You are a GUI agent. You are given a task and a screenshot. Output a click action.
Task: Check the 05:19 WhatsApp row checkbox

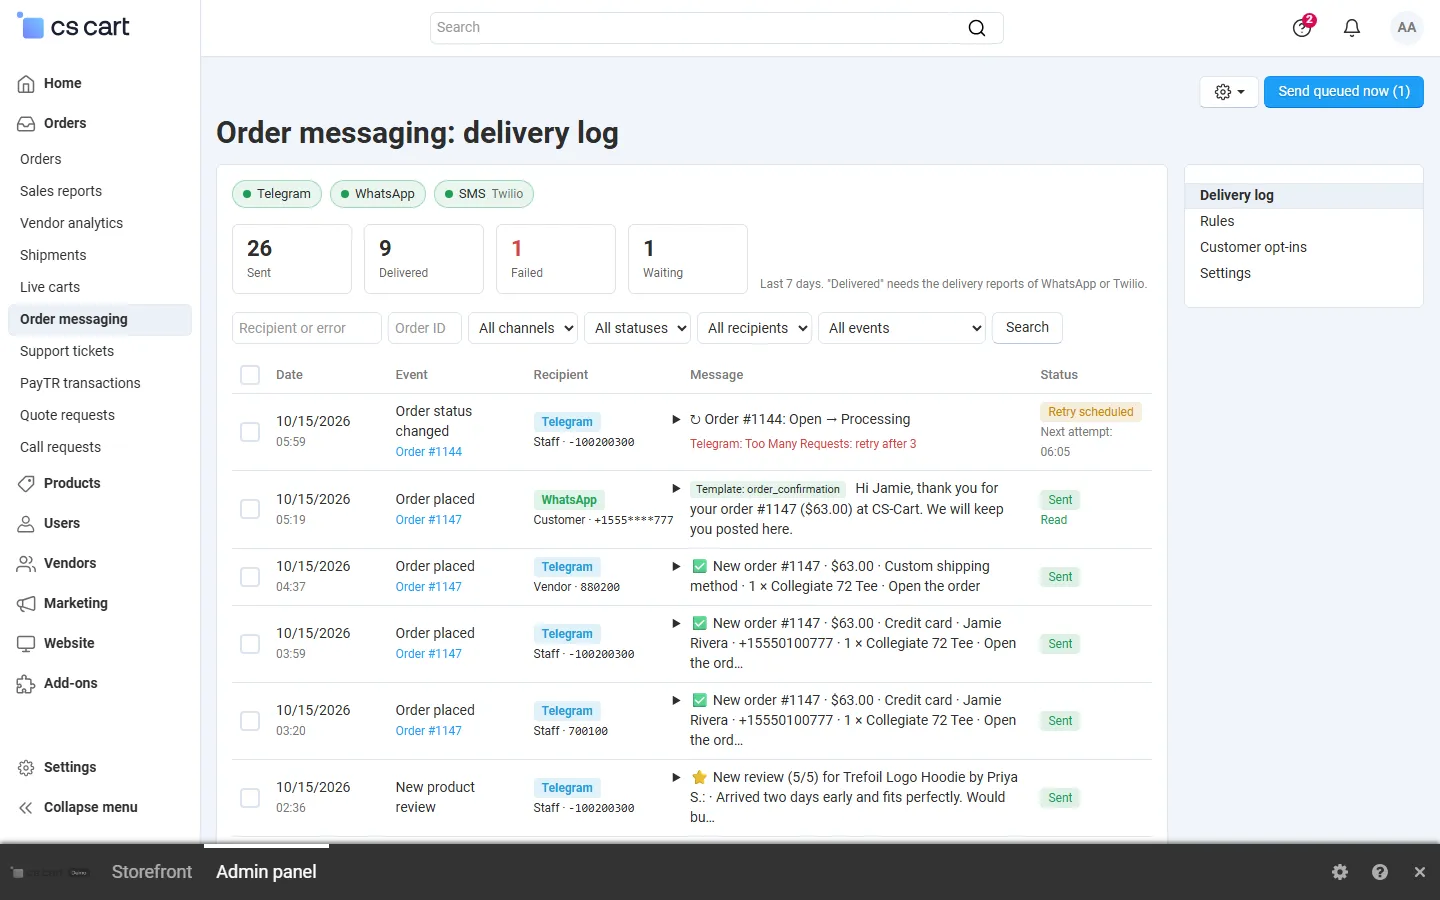click(x=250, y=509)
